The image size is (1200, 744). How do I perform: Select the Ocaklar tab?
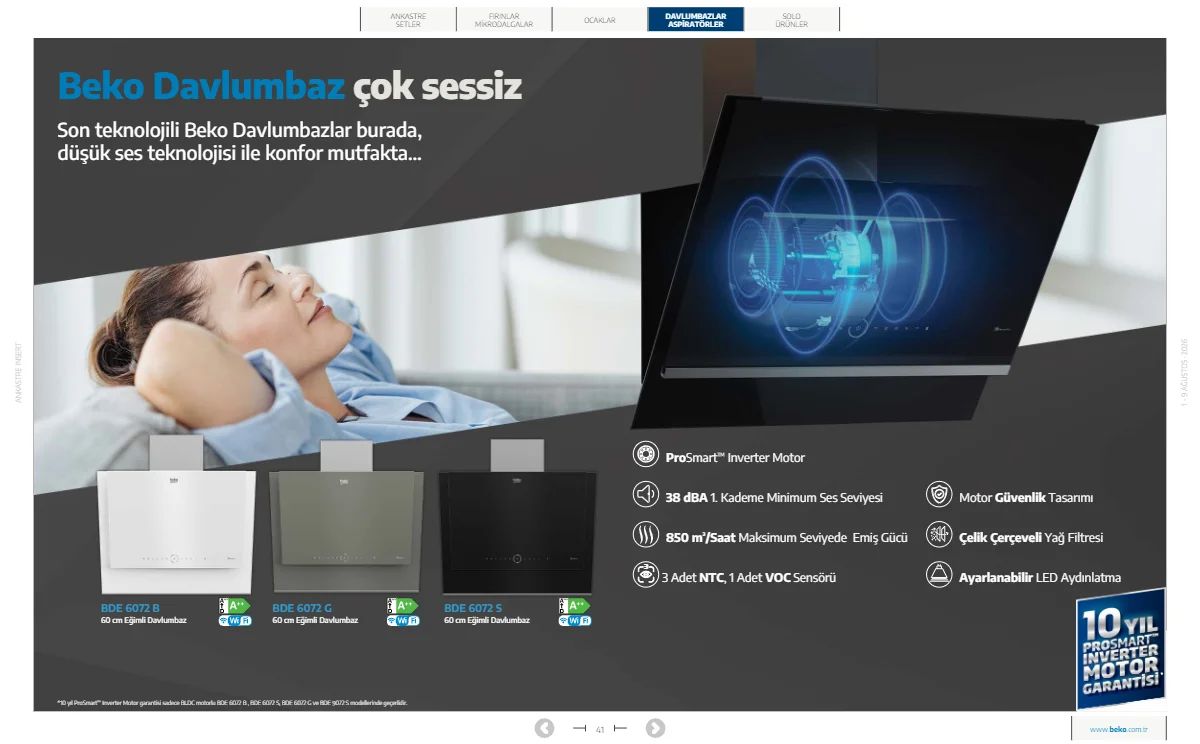click(x=600, y=20)
